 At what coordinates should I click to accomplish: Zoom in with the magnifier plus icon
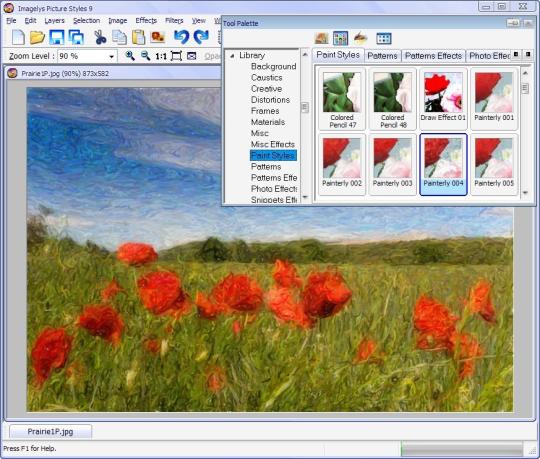130,56
